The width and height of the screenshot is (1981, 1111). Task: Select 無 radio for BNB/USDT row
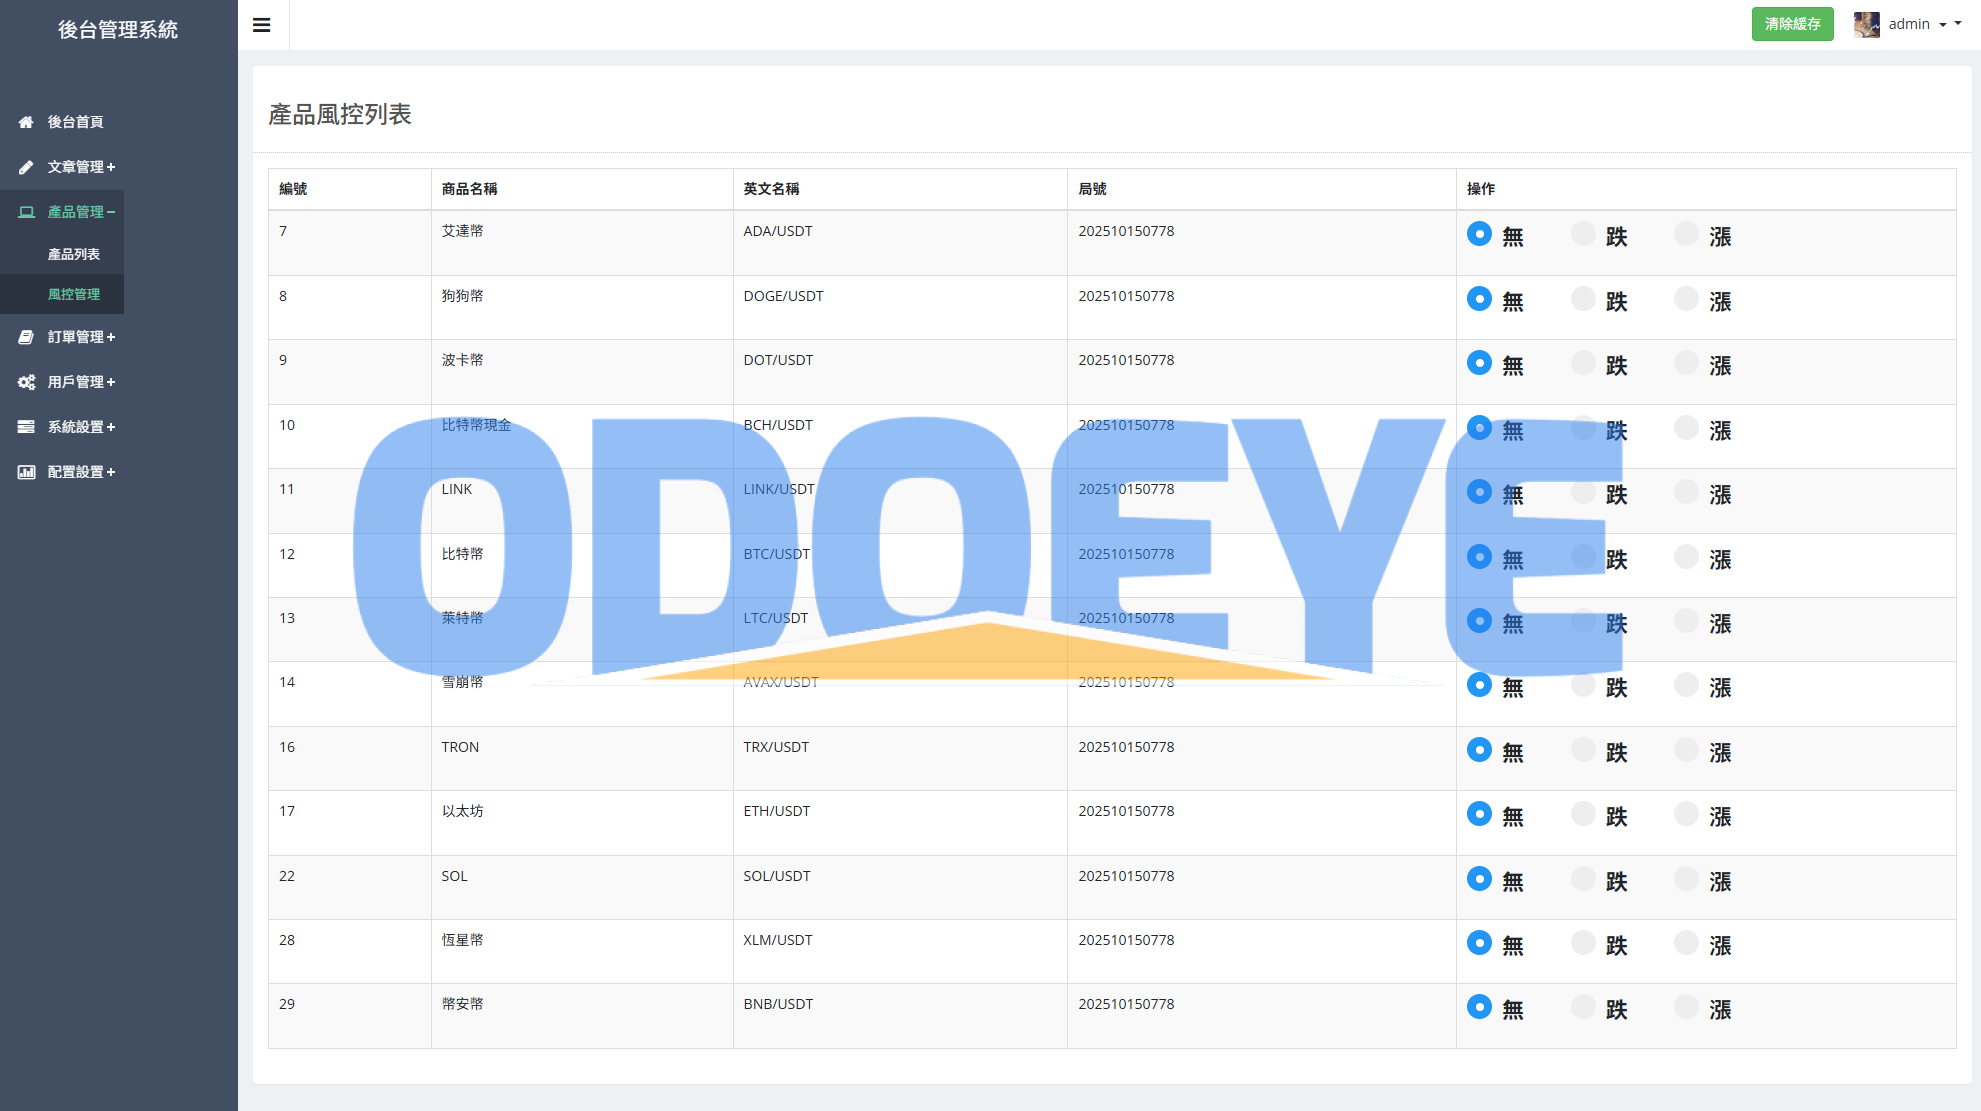click(x=1479, y=1007)
